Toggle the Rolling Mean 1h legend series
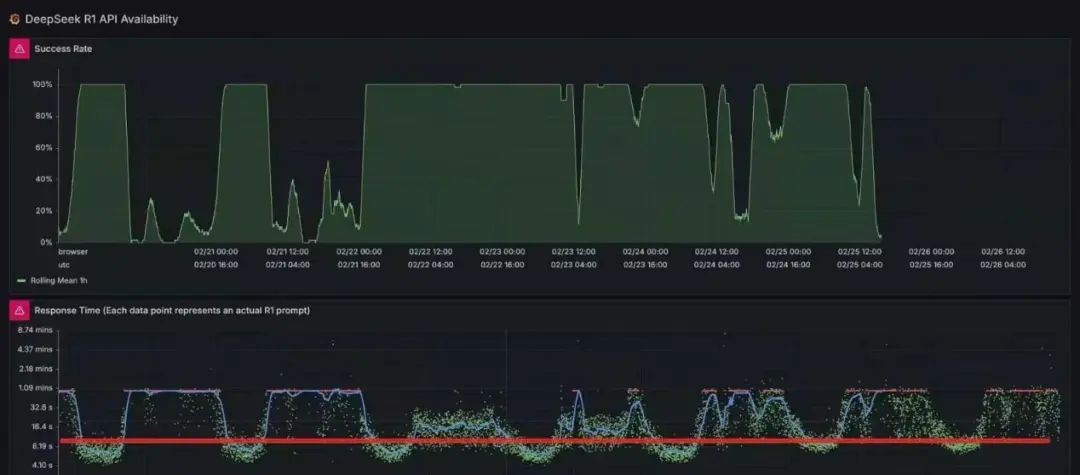This screenshot has width=1080, height=475. point(59,280)
